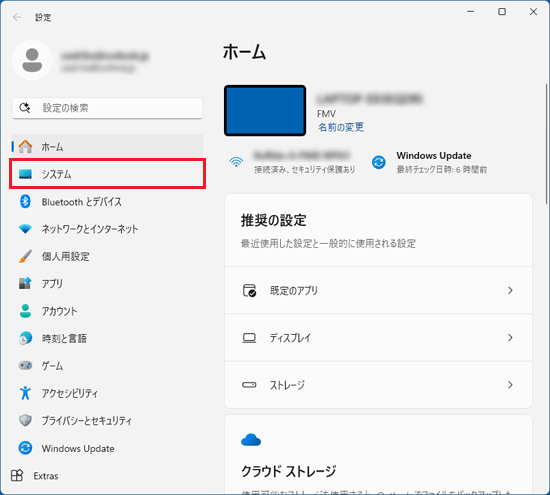Expand the 既定のアプリ row chevron
Screen dimensions: 550x495
click(510, 290)
